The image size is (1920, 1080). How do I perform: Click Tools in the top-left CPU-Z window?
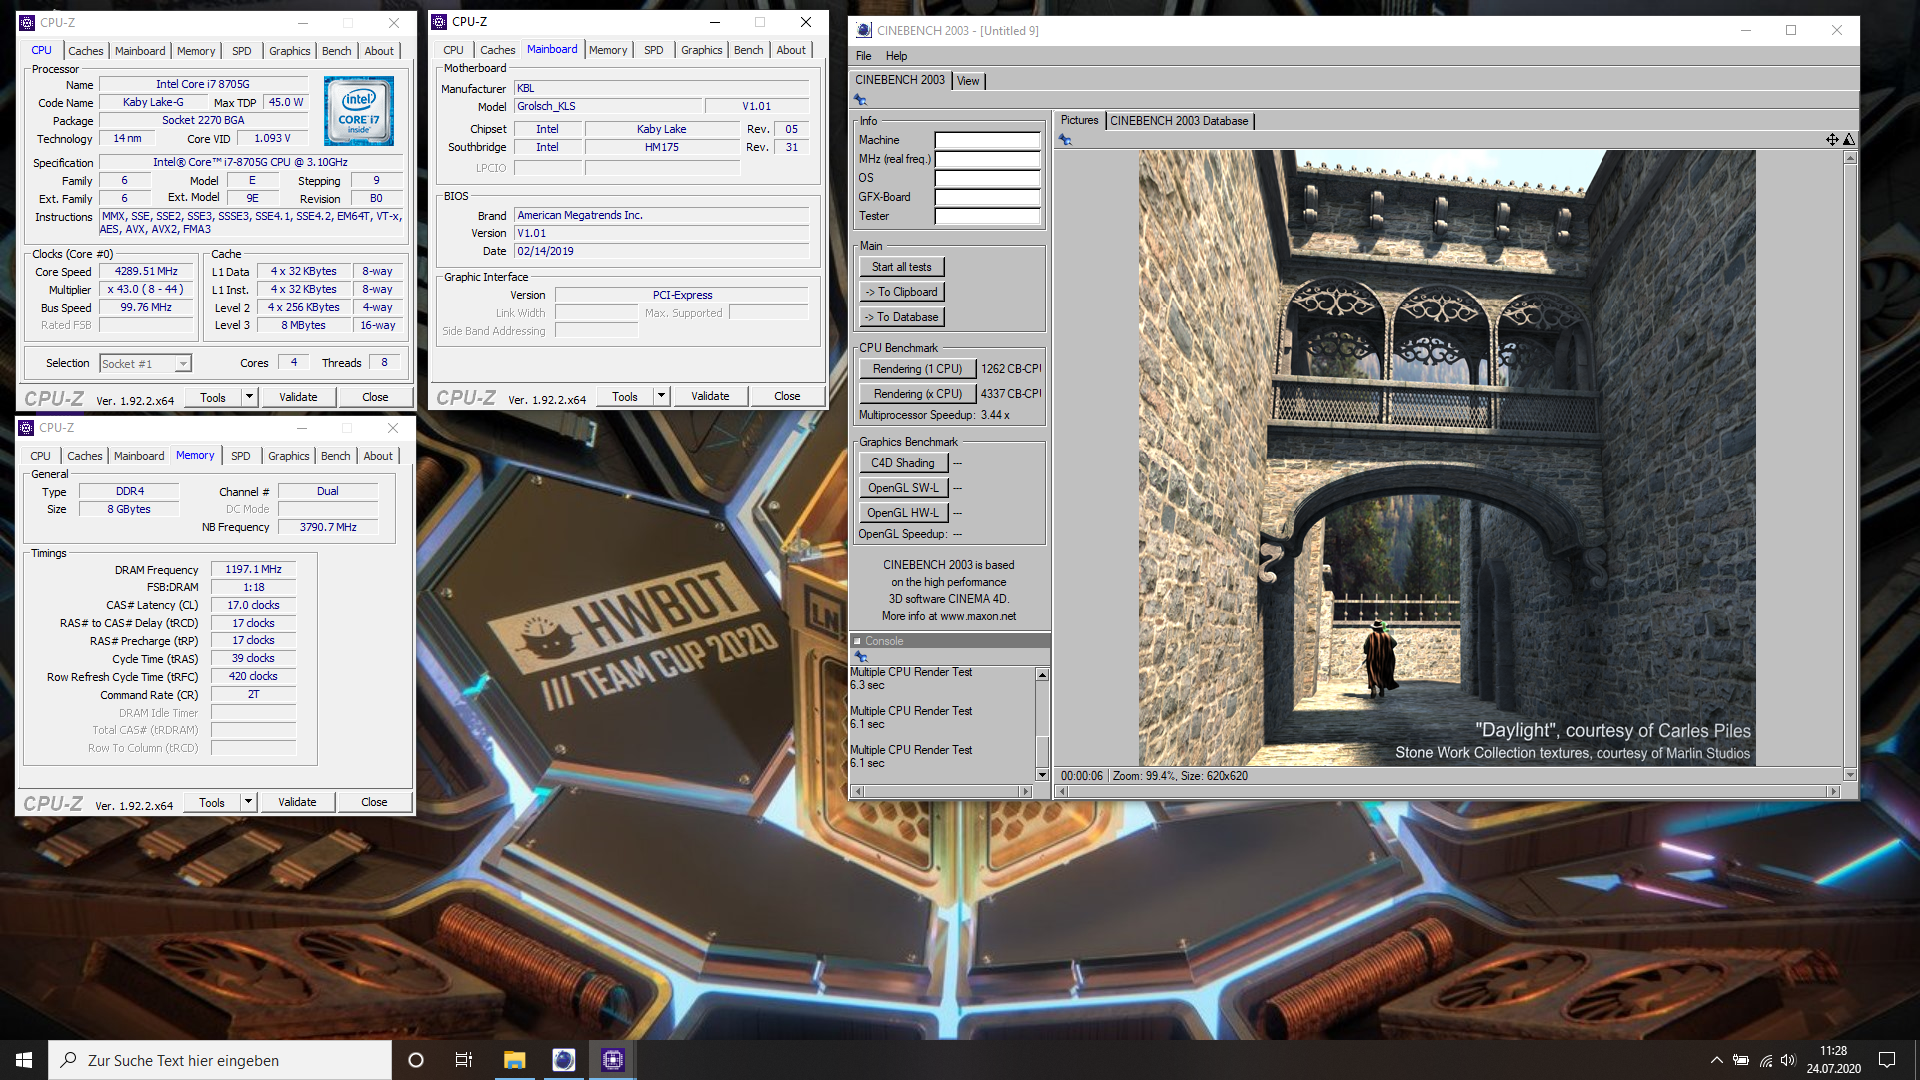pyautogui.click(x=213, y=397)
